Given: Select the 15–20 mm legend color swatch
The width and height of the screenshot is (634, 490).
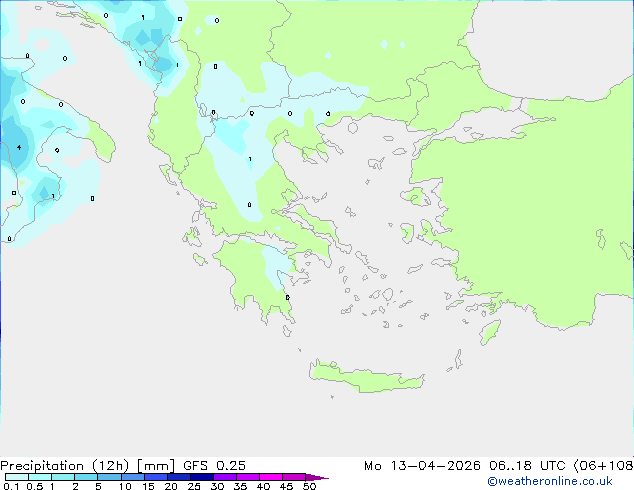Looking at the screenshot, I should point(156,477).
